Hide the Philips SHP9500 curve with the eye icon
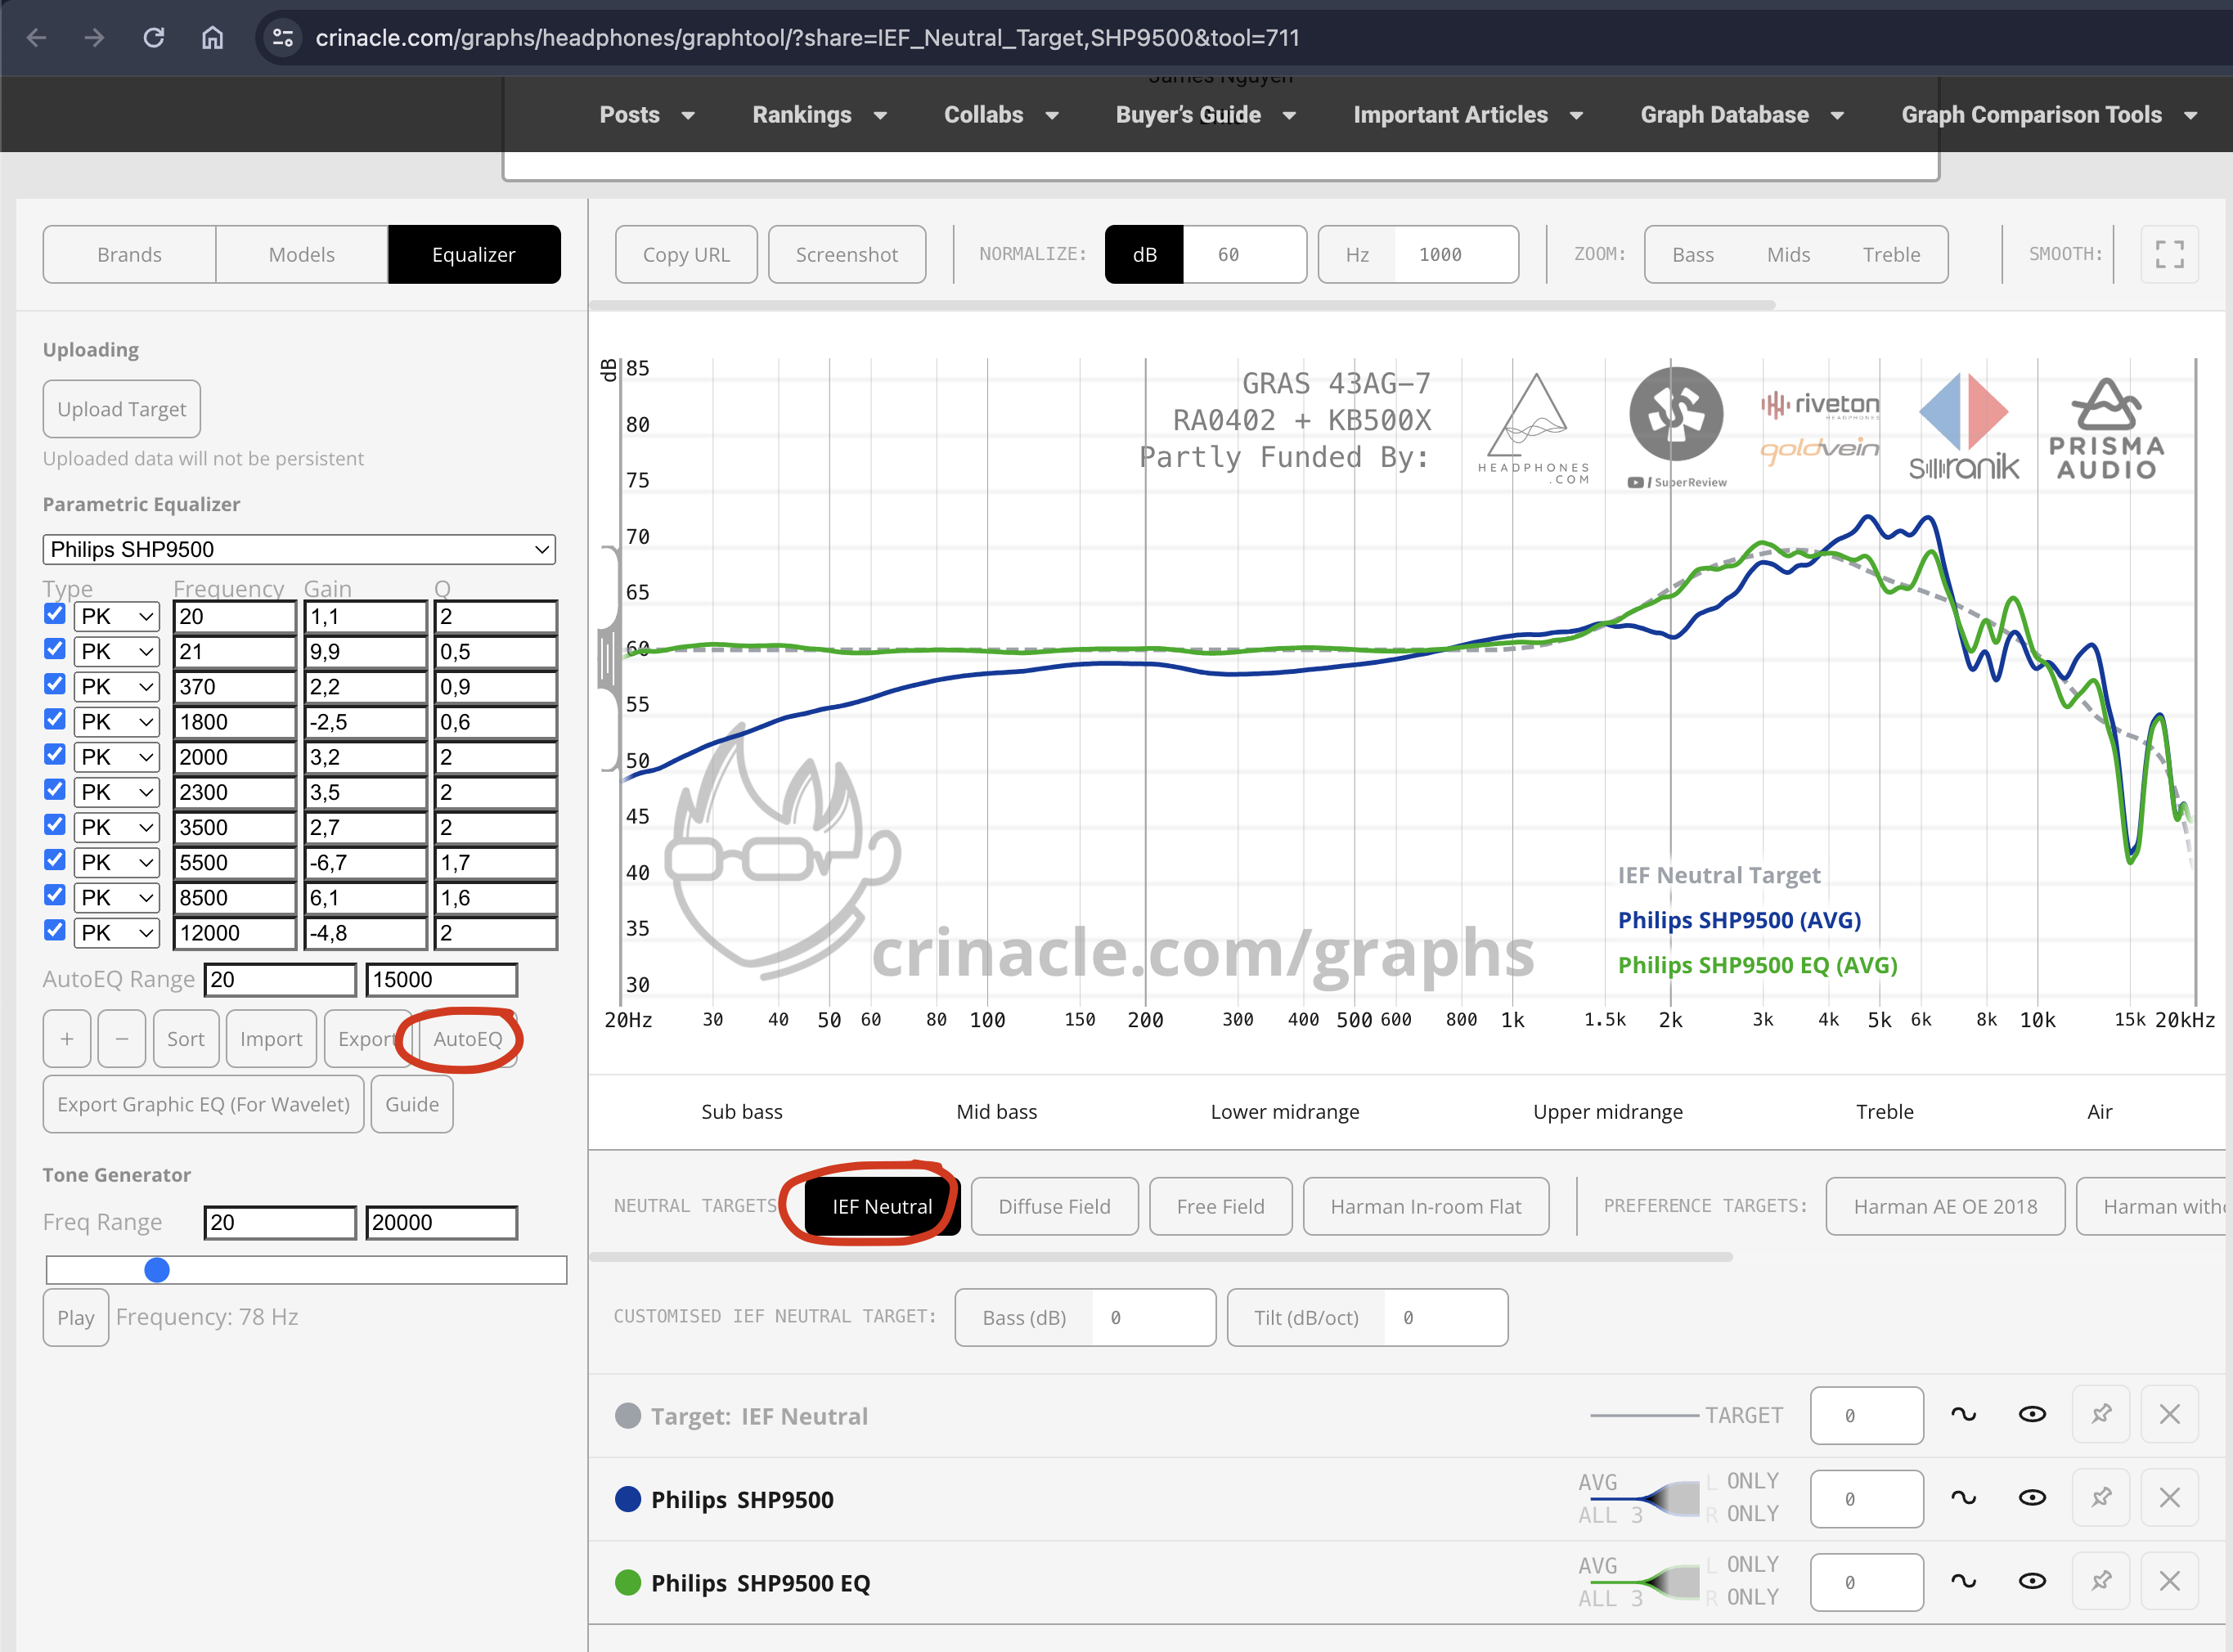The width and height of the screenshot is (2233, 1652). point(2032,1498)
